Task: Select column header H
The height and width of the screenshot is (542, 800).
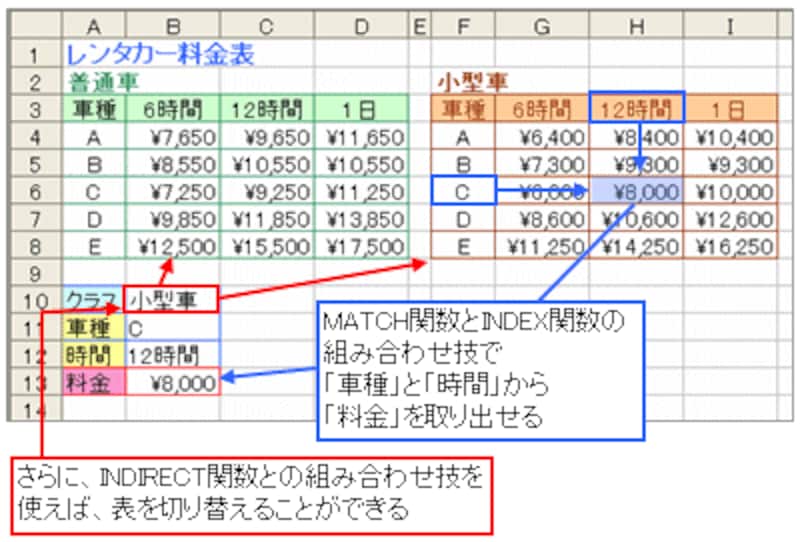Action: (636, 26)
